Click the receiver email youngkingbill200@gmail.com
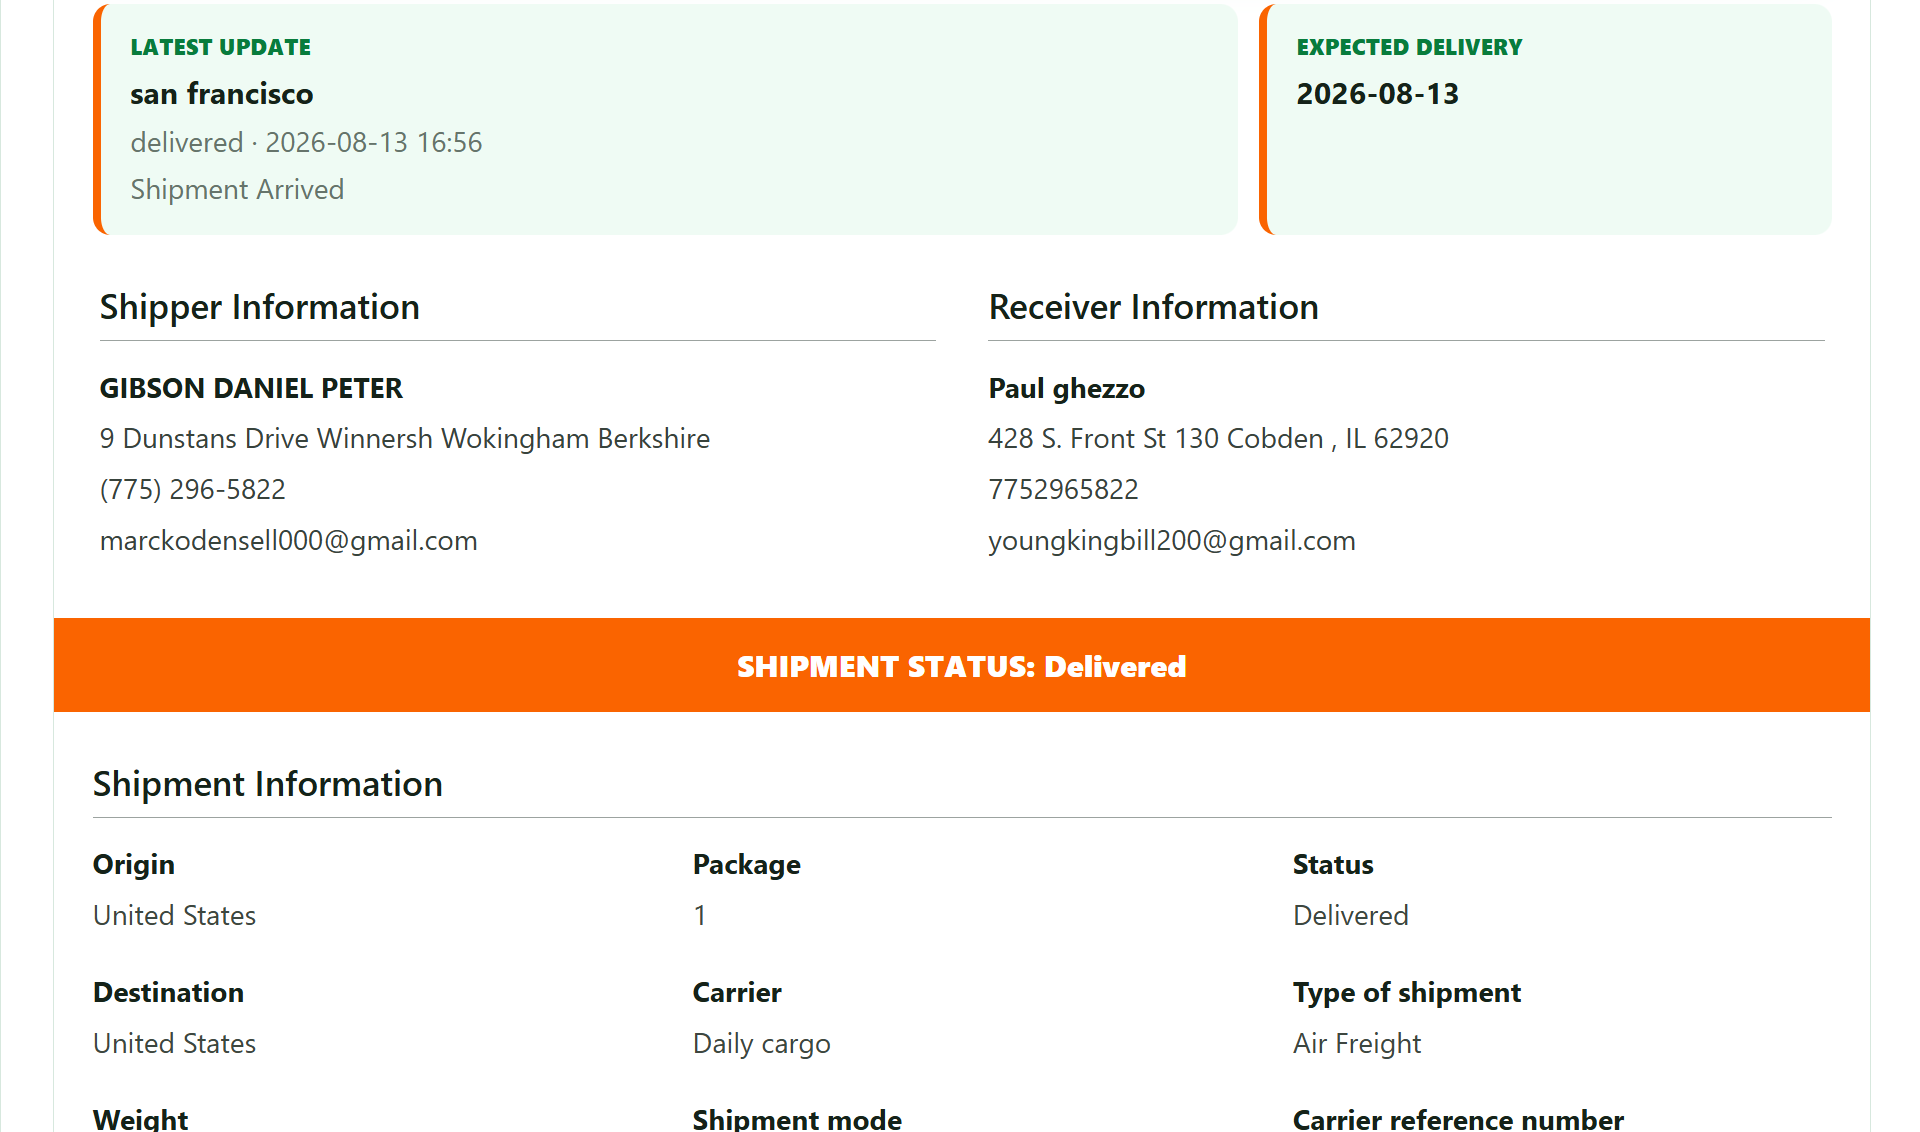This screenshot has height=1132, width=1920. (x=1172, y=541)
